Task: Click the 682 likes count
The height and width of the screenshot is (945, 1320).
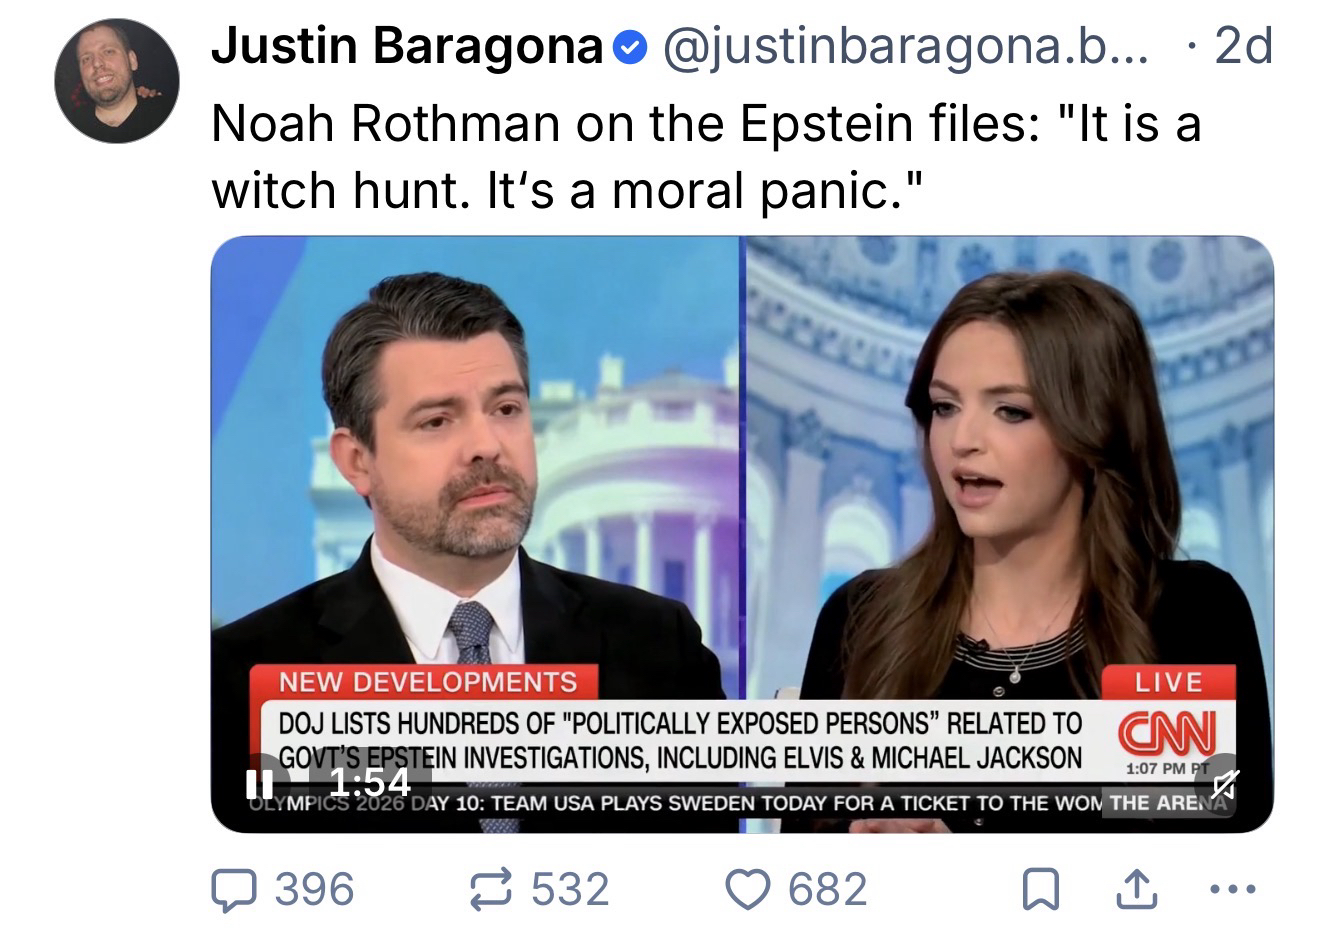Action: (828, 889)
